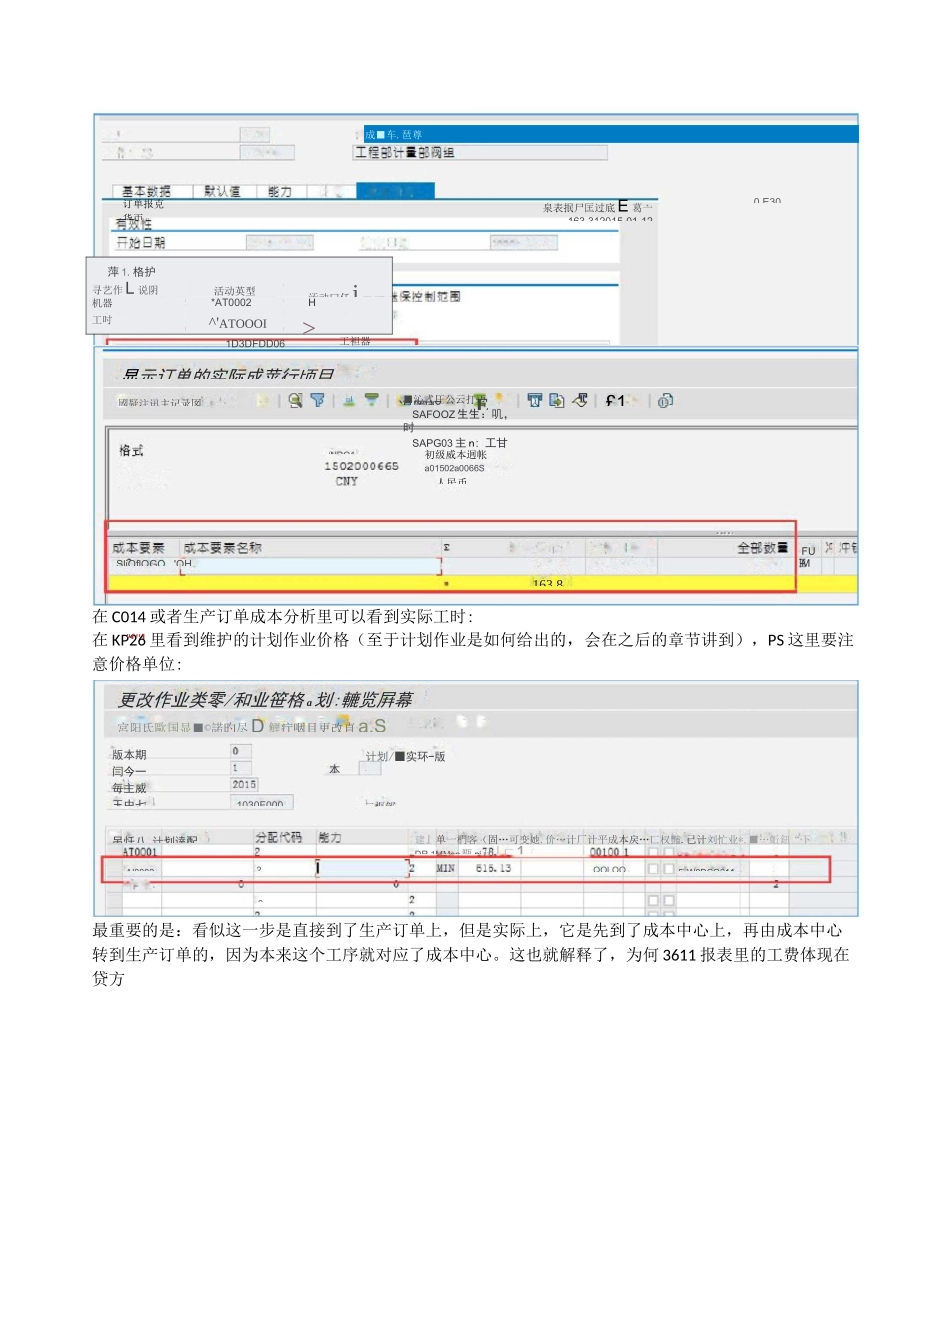Tick the first checkbox in the red-outlined planning row
Viewport: 950px width, 1318px height.
pos(653,869)
